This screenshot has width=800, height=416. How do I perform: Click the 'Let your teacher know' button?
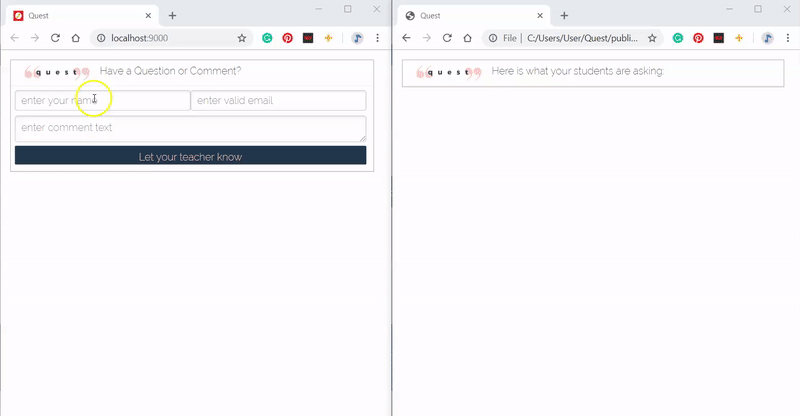coord(190,156)
